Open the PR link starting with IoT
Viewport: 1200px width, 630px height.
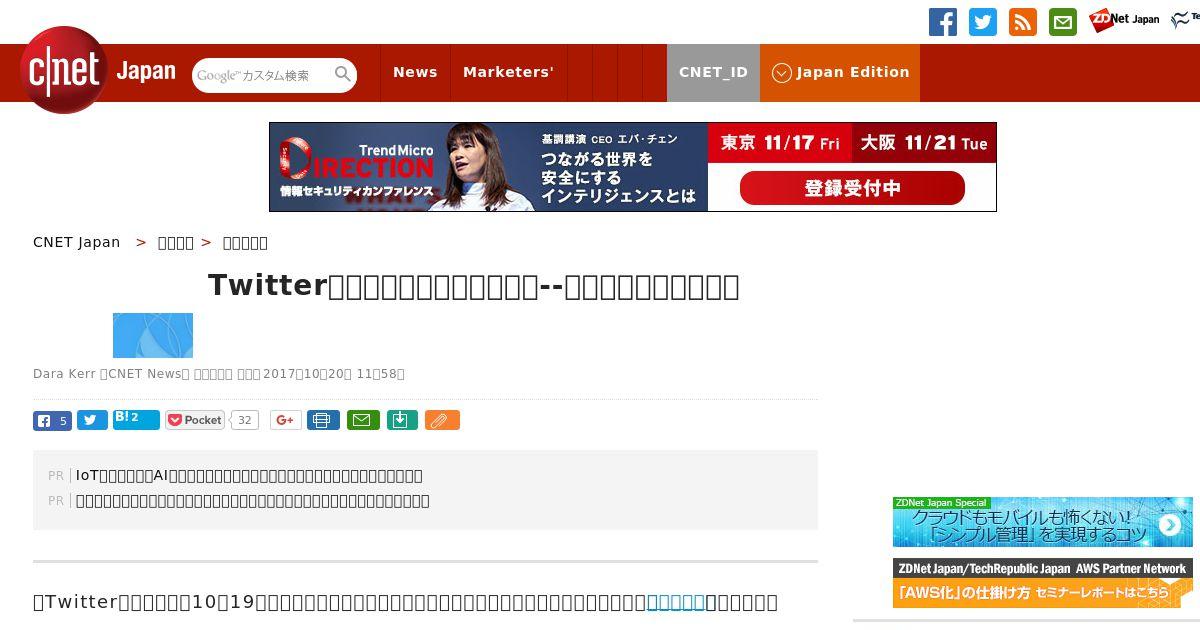click(x=249, y=475)
